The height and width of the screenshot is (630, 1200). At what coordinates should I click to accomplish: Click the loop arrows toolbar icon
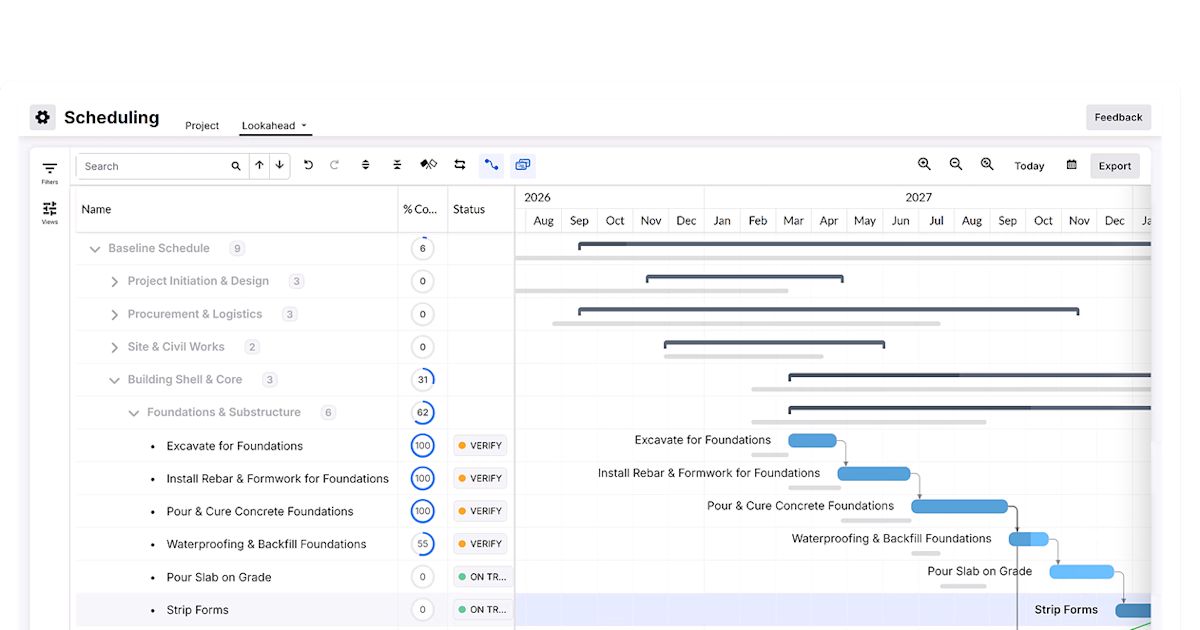(x=460, y=165)
